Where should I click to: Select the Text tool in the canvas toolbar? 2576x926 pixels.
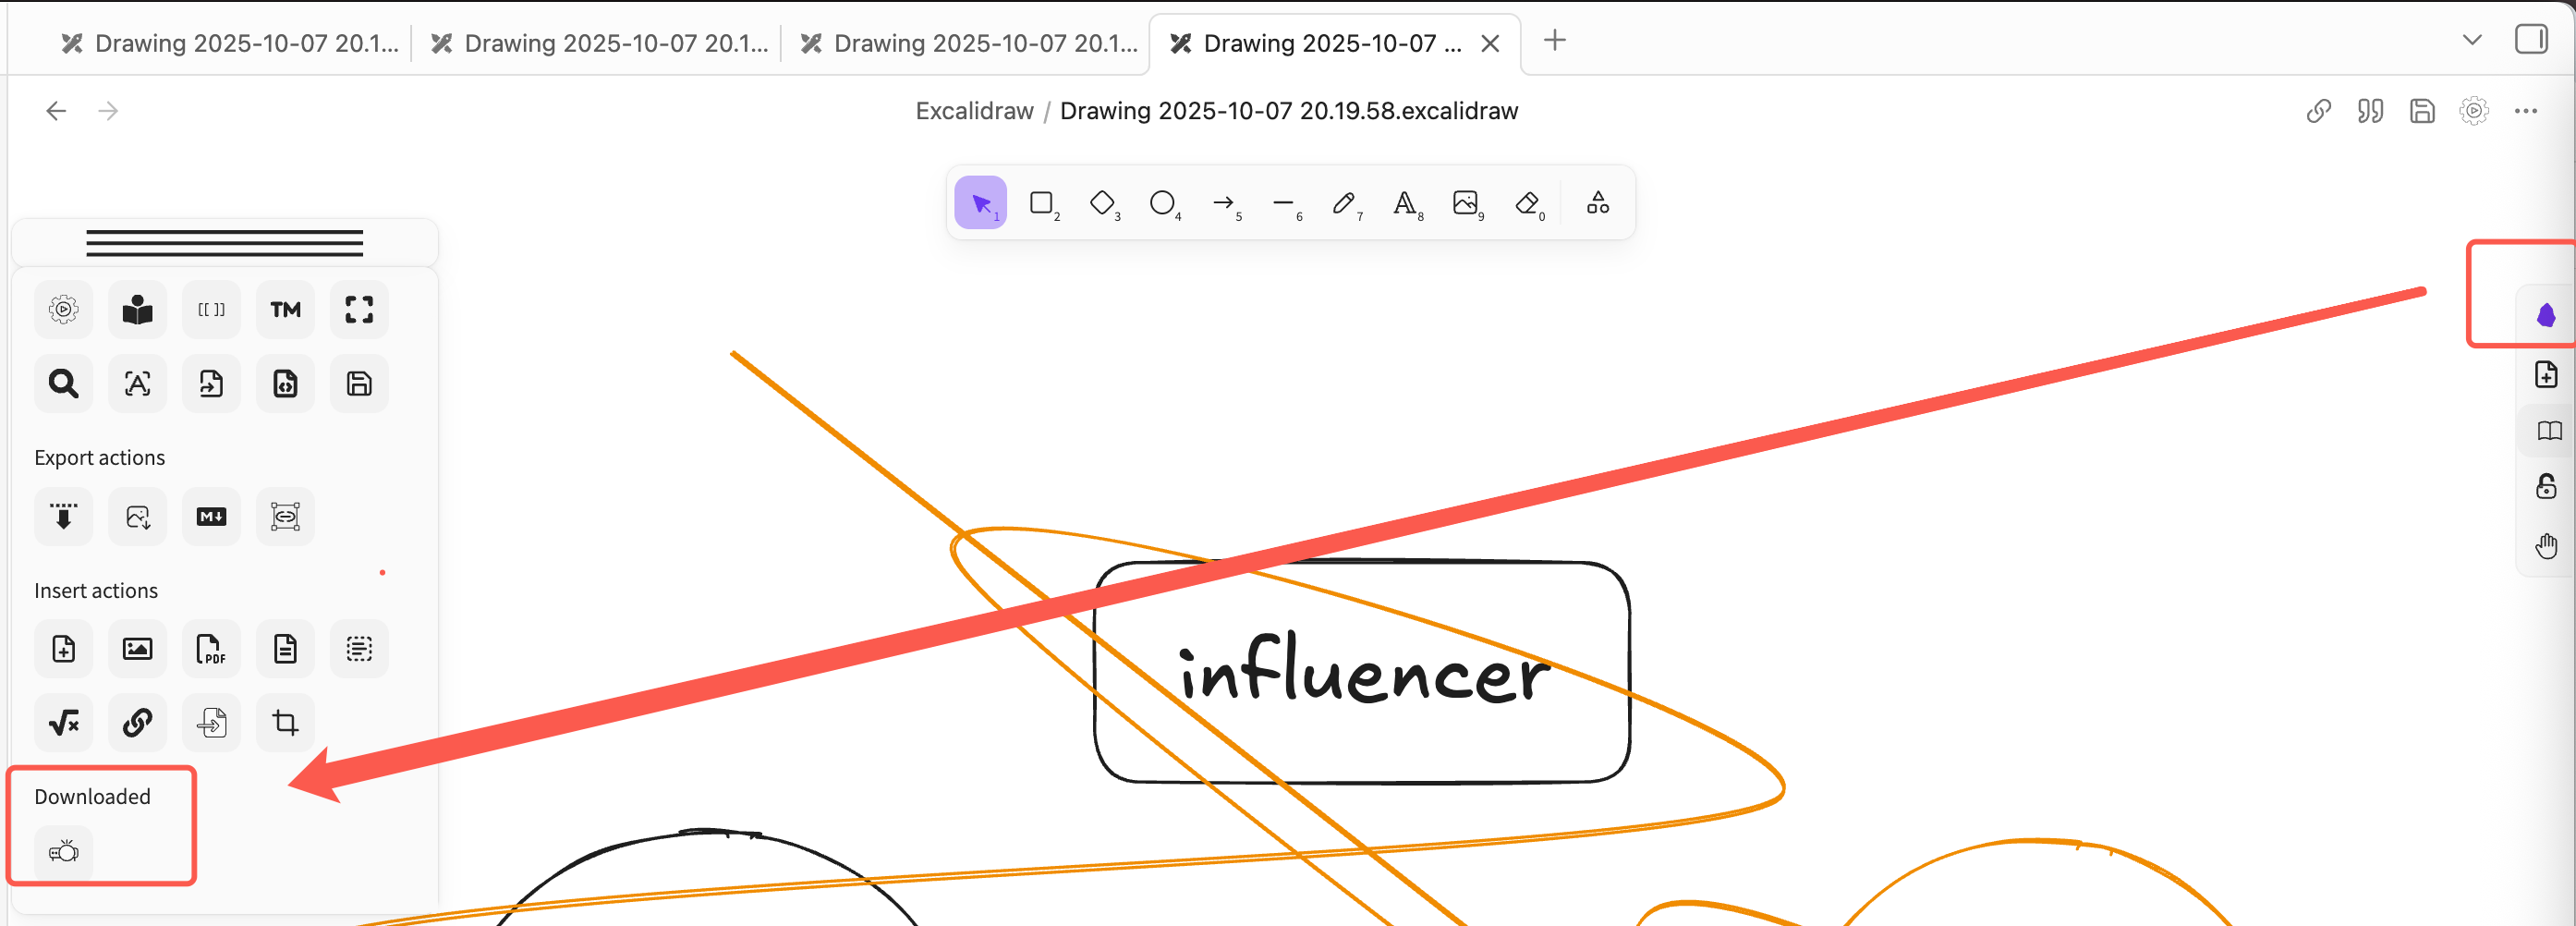[1405, 203]
